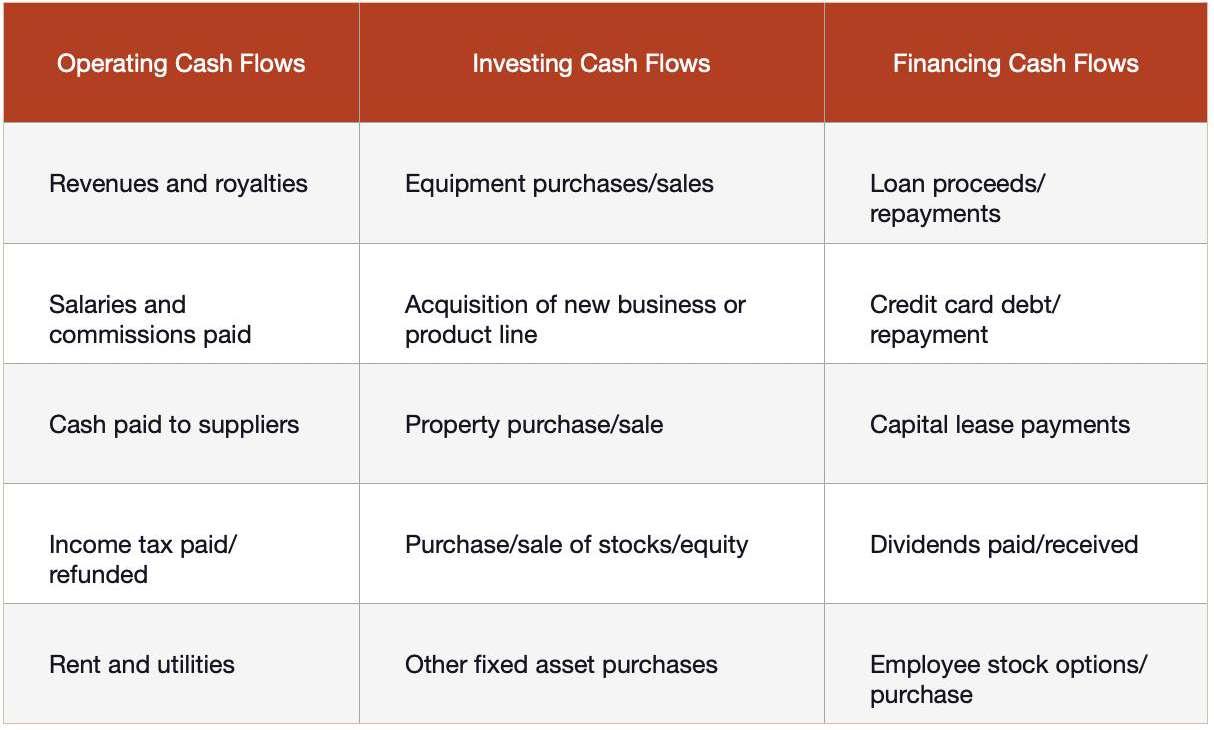Select Acquisition of new business cell
This screenshot has height=730, width=1214.
(x=575, y=319)
